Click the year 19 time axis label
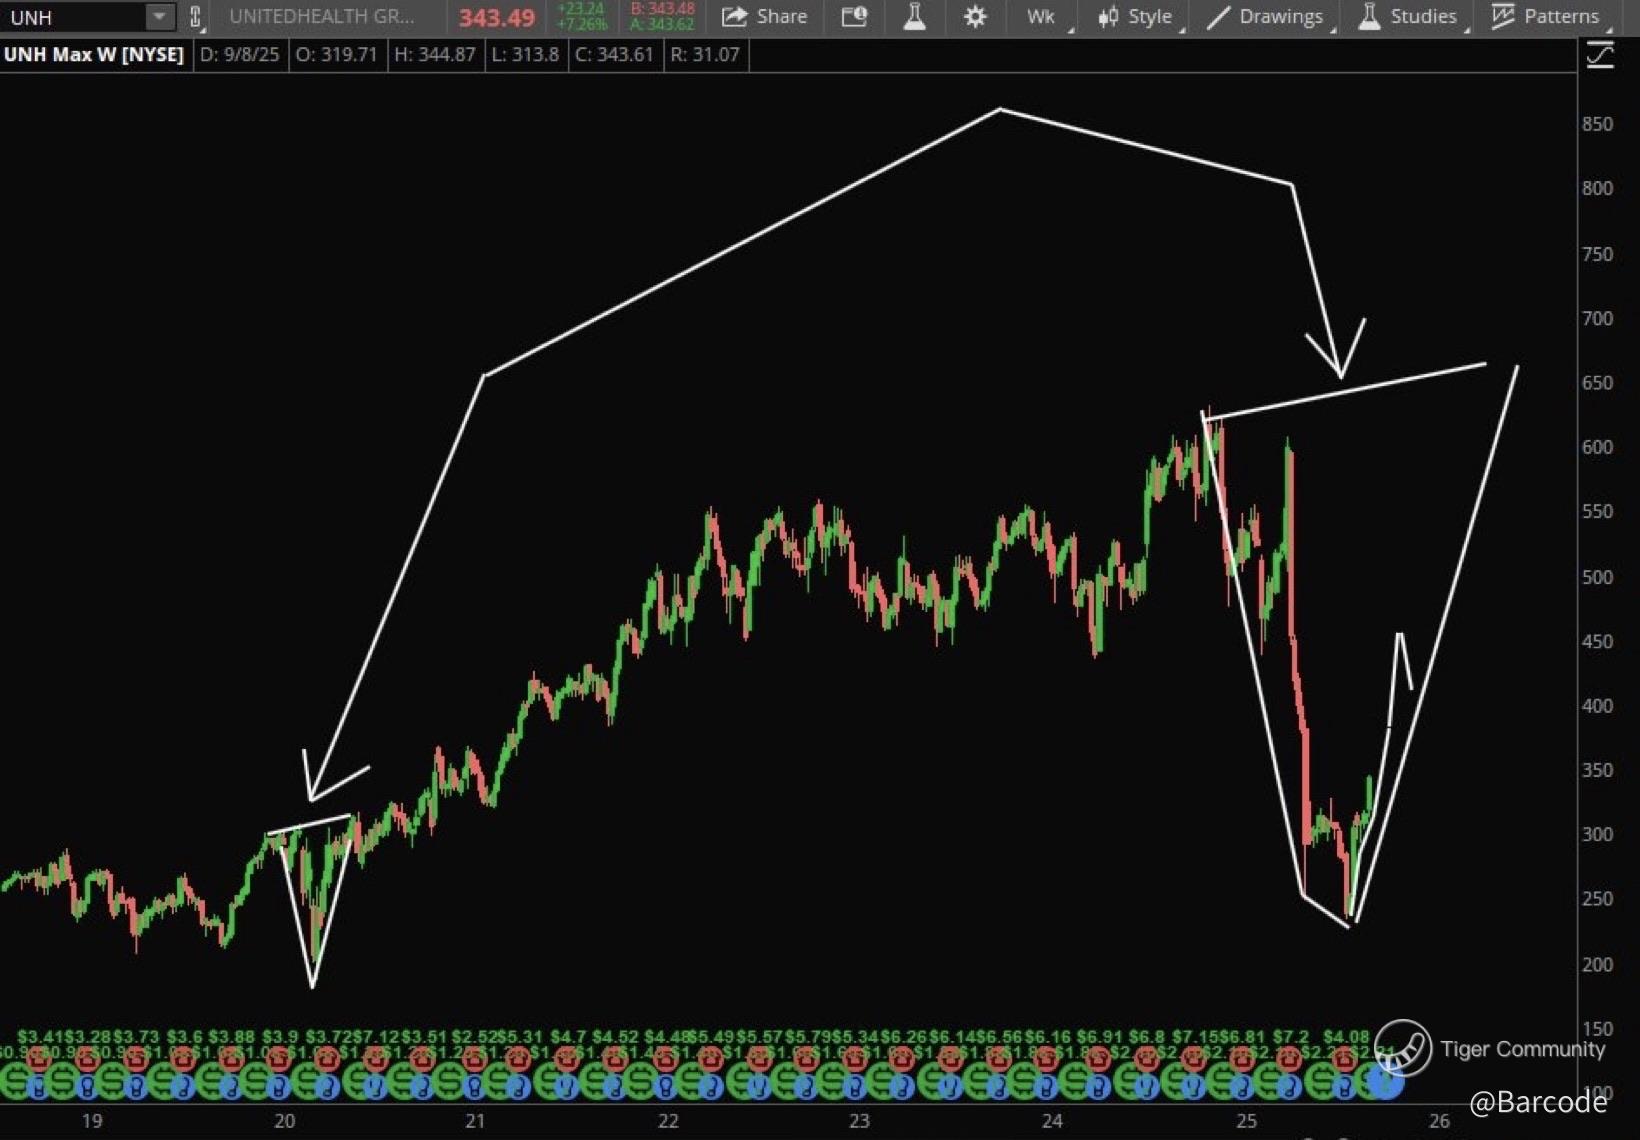Image resolution: width=1640 pixels, height=1140 pixels. [x=92, y=1121]
